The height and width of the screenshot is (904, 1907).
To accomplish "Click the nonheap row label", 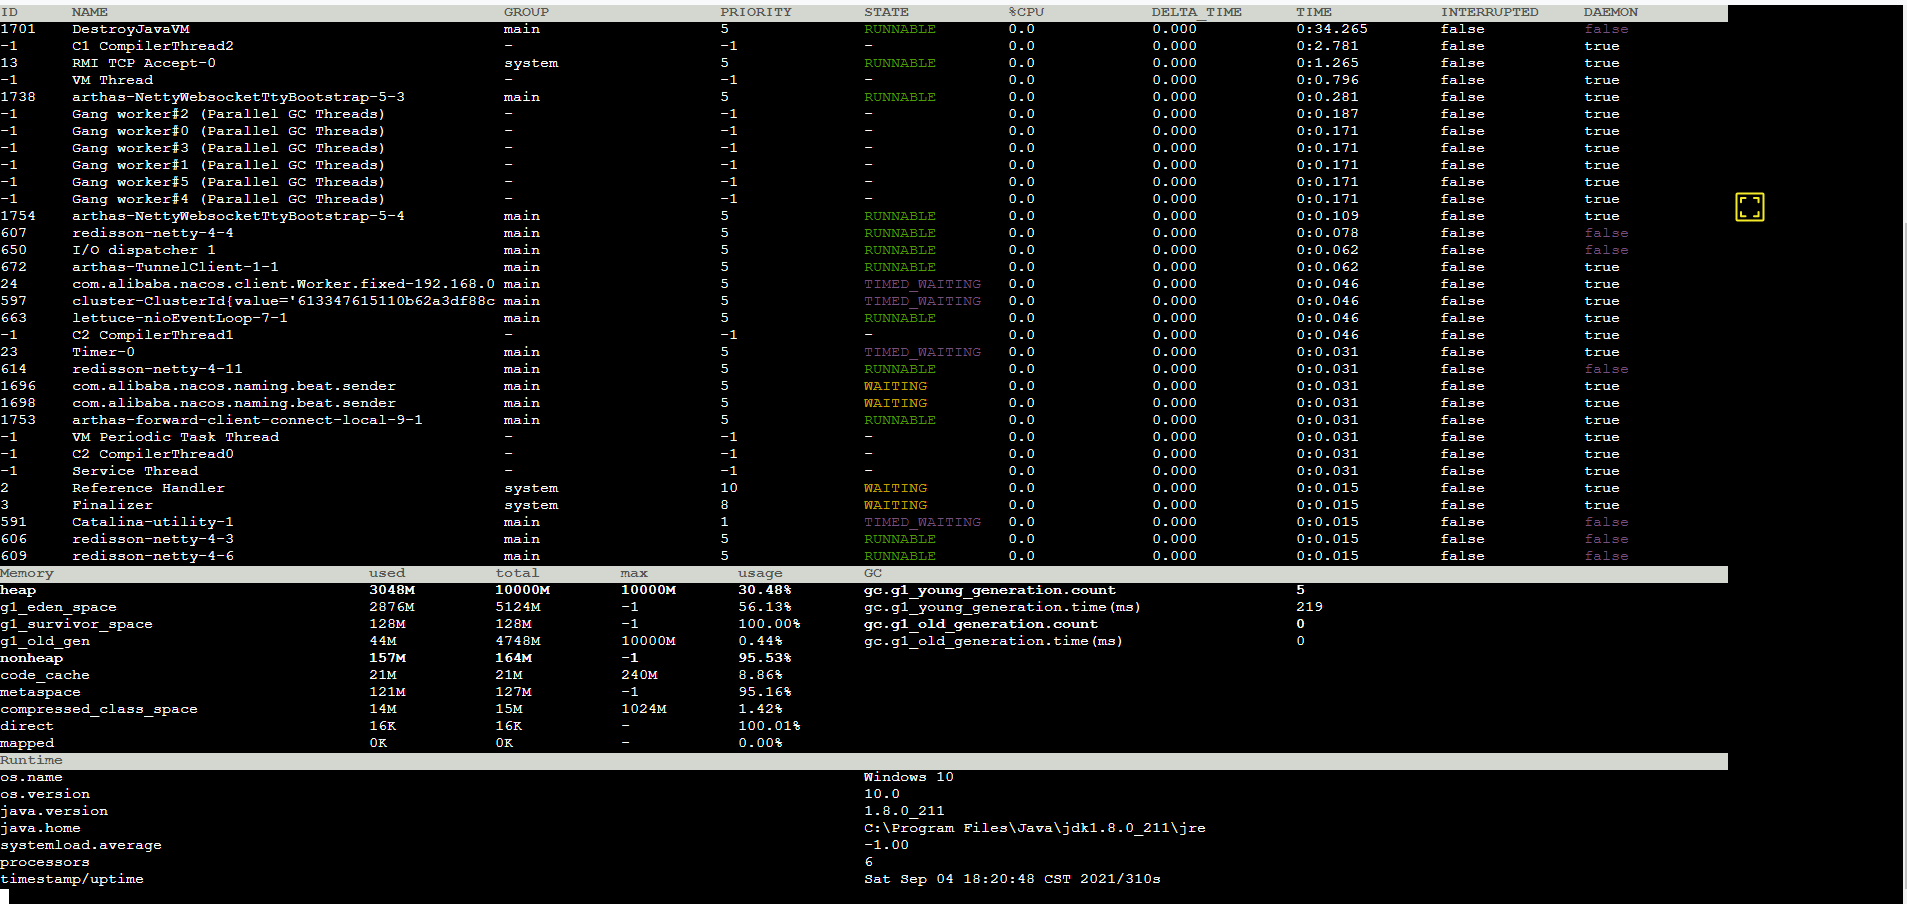I will [x=31, y=658].
